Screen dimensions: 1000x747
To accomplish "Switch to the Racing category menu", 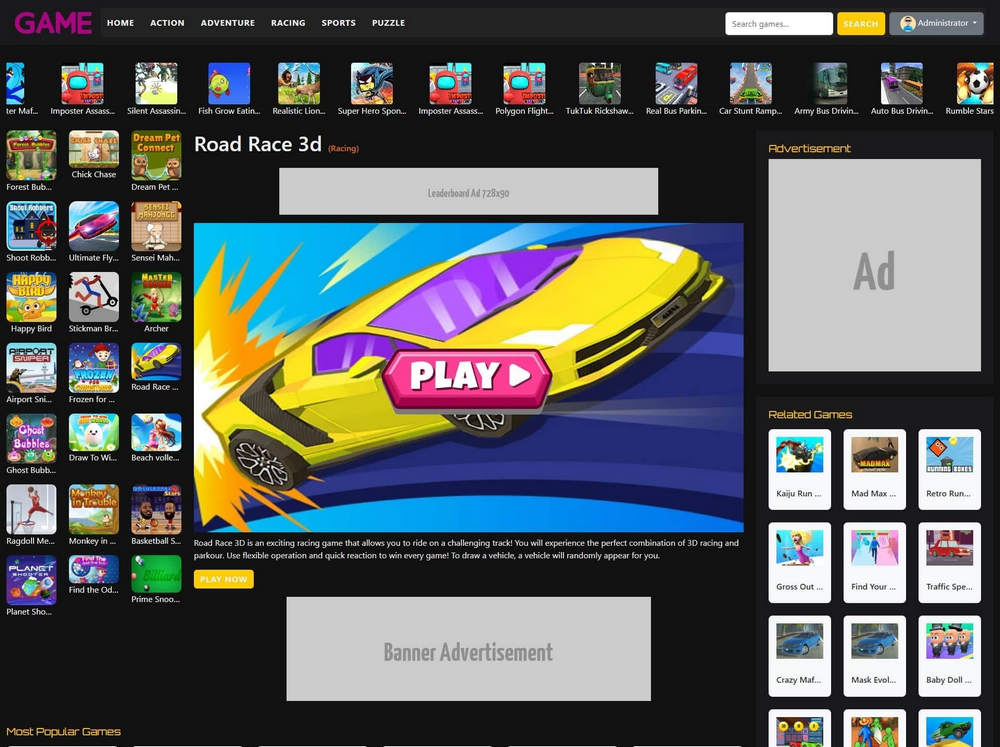I will pos(288,23).
